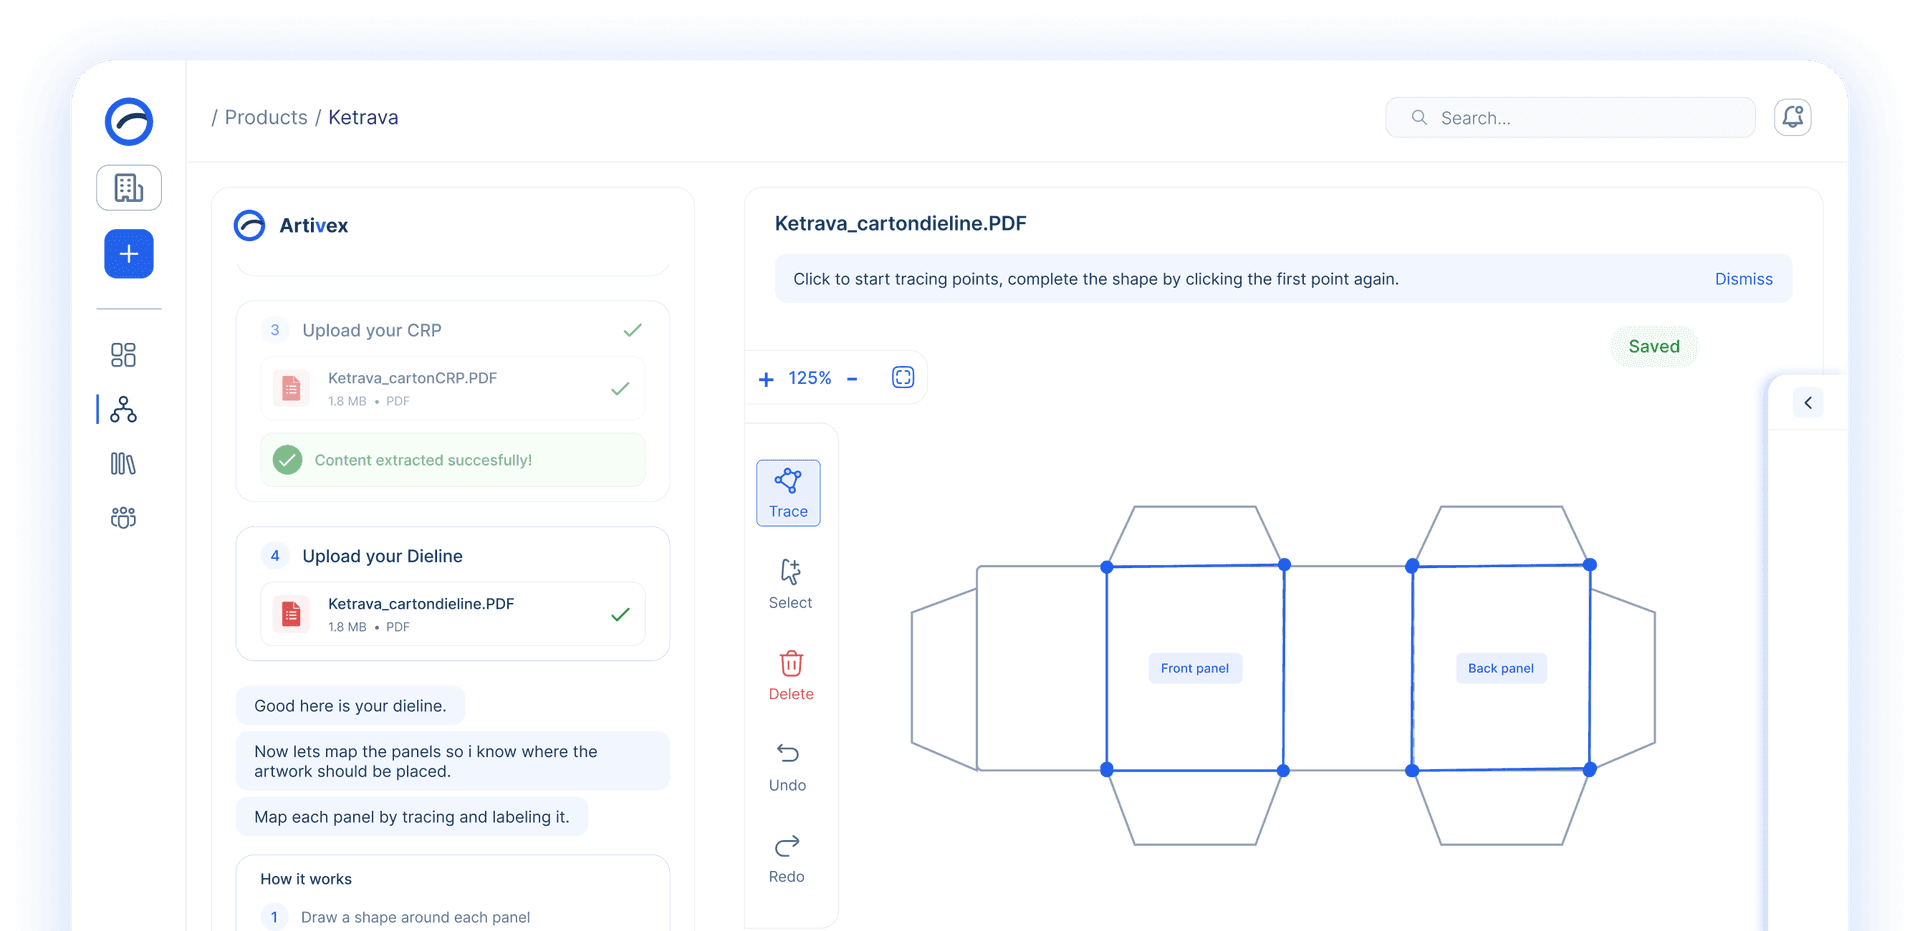The width and height of the screenshot is (1920, 931).
Task: Click the red PDF icon for the dieline file
Action: point(291,614)
